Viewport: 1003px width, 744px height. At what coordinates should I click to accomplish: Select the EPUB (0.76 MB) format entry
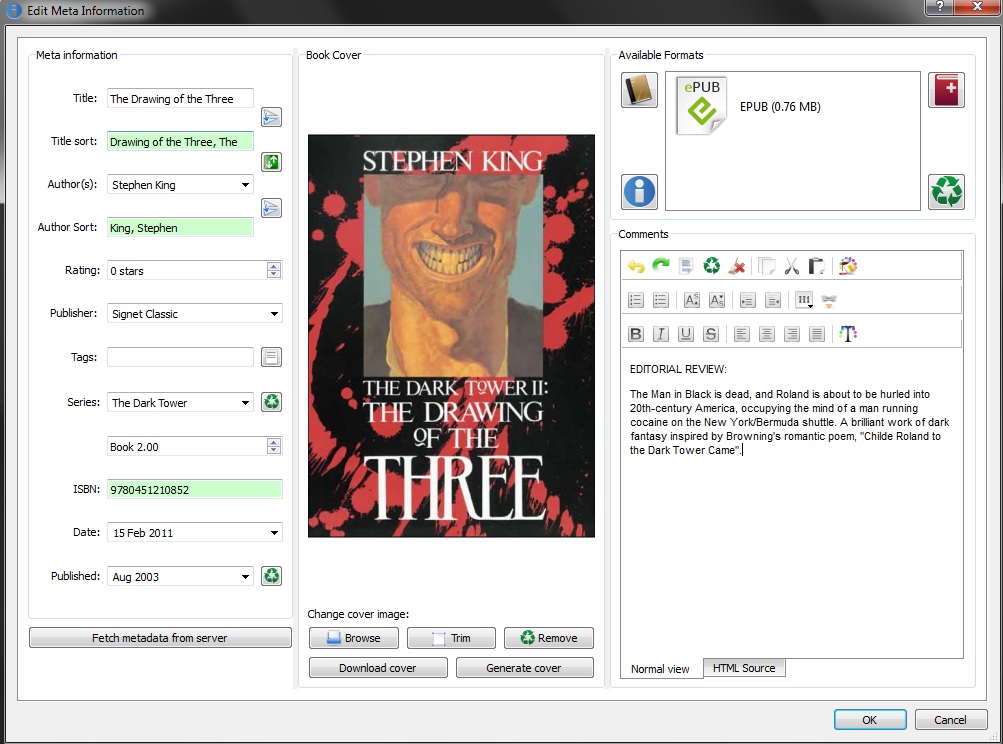(748, 106)
